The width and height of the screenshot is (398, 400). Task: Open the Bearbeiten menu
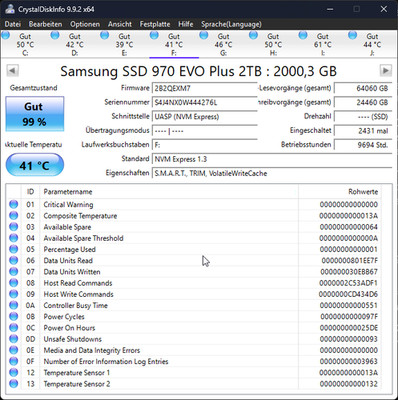[x=45, y=24]
